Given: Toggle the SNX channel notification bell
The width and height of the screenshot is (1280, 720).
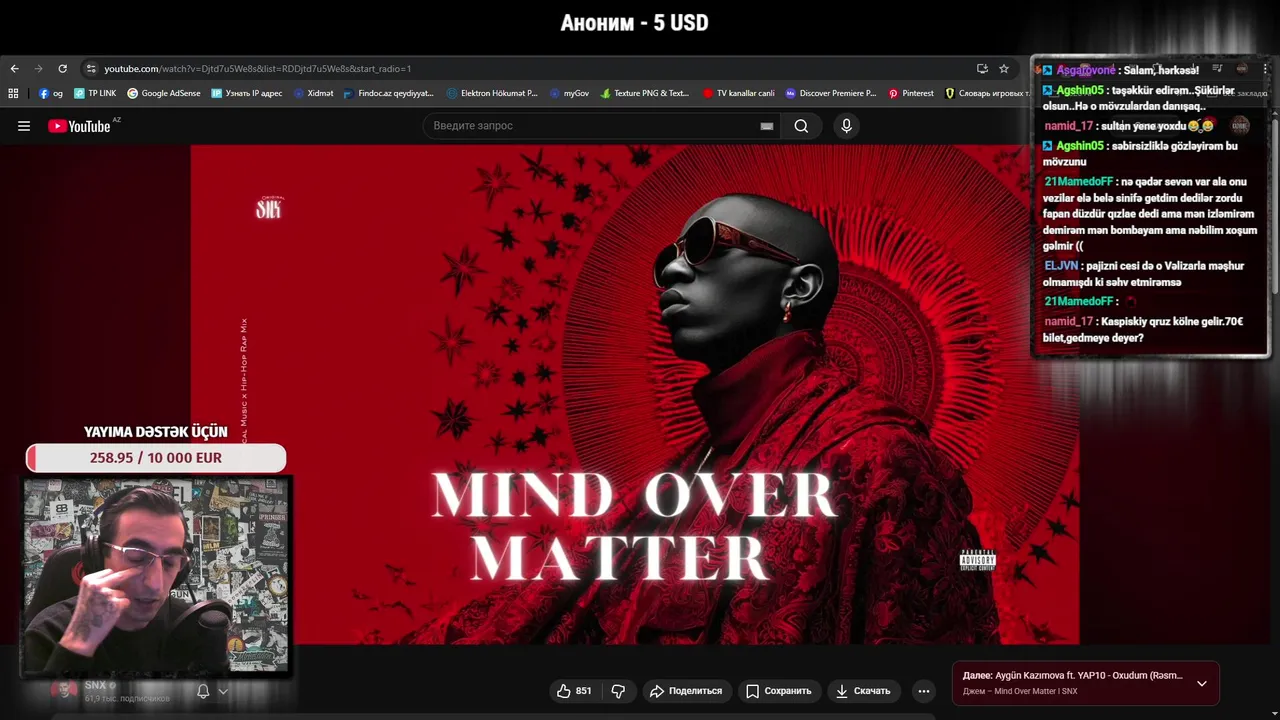Looking at the screenshot, I should pyautogui.click(x=203, y=691).
